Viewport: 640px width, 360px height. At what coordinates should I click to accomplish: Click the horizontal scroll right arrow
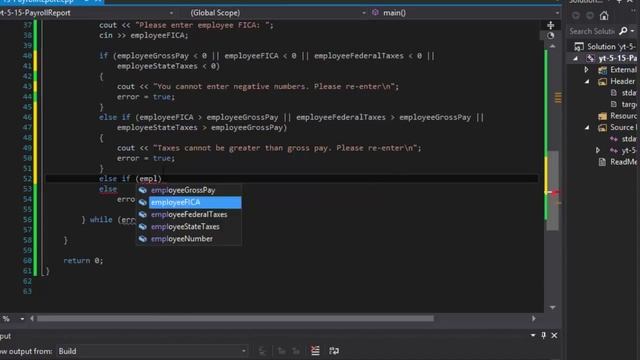click(533, 318)
